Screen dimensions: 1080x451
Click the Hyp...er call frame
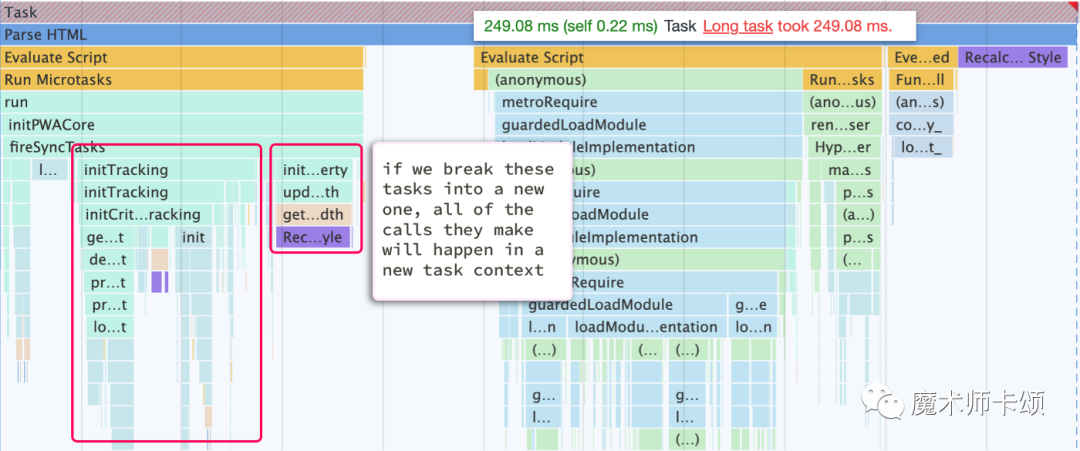click(x=843, y=148)
